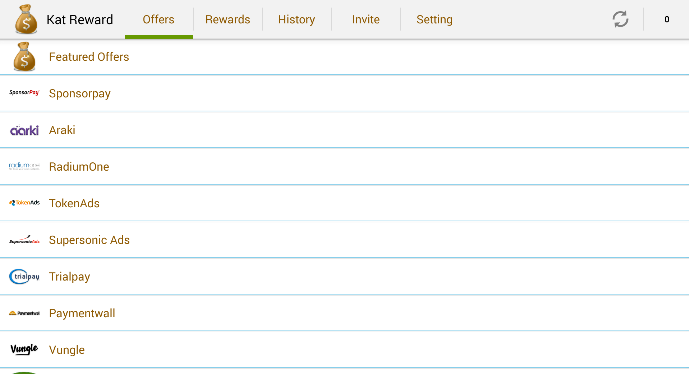Open the Trialpay circular logo
The image size is (689, 374).
pyautogui.click(x=24, y=276)
